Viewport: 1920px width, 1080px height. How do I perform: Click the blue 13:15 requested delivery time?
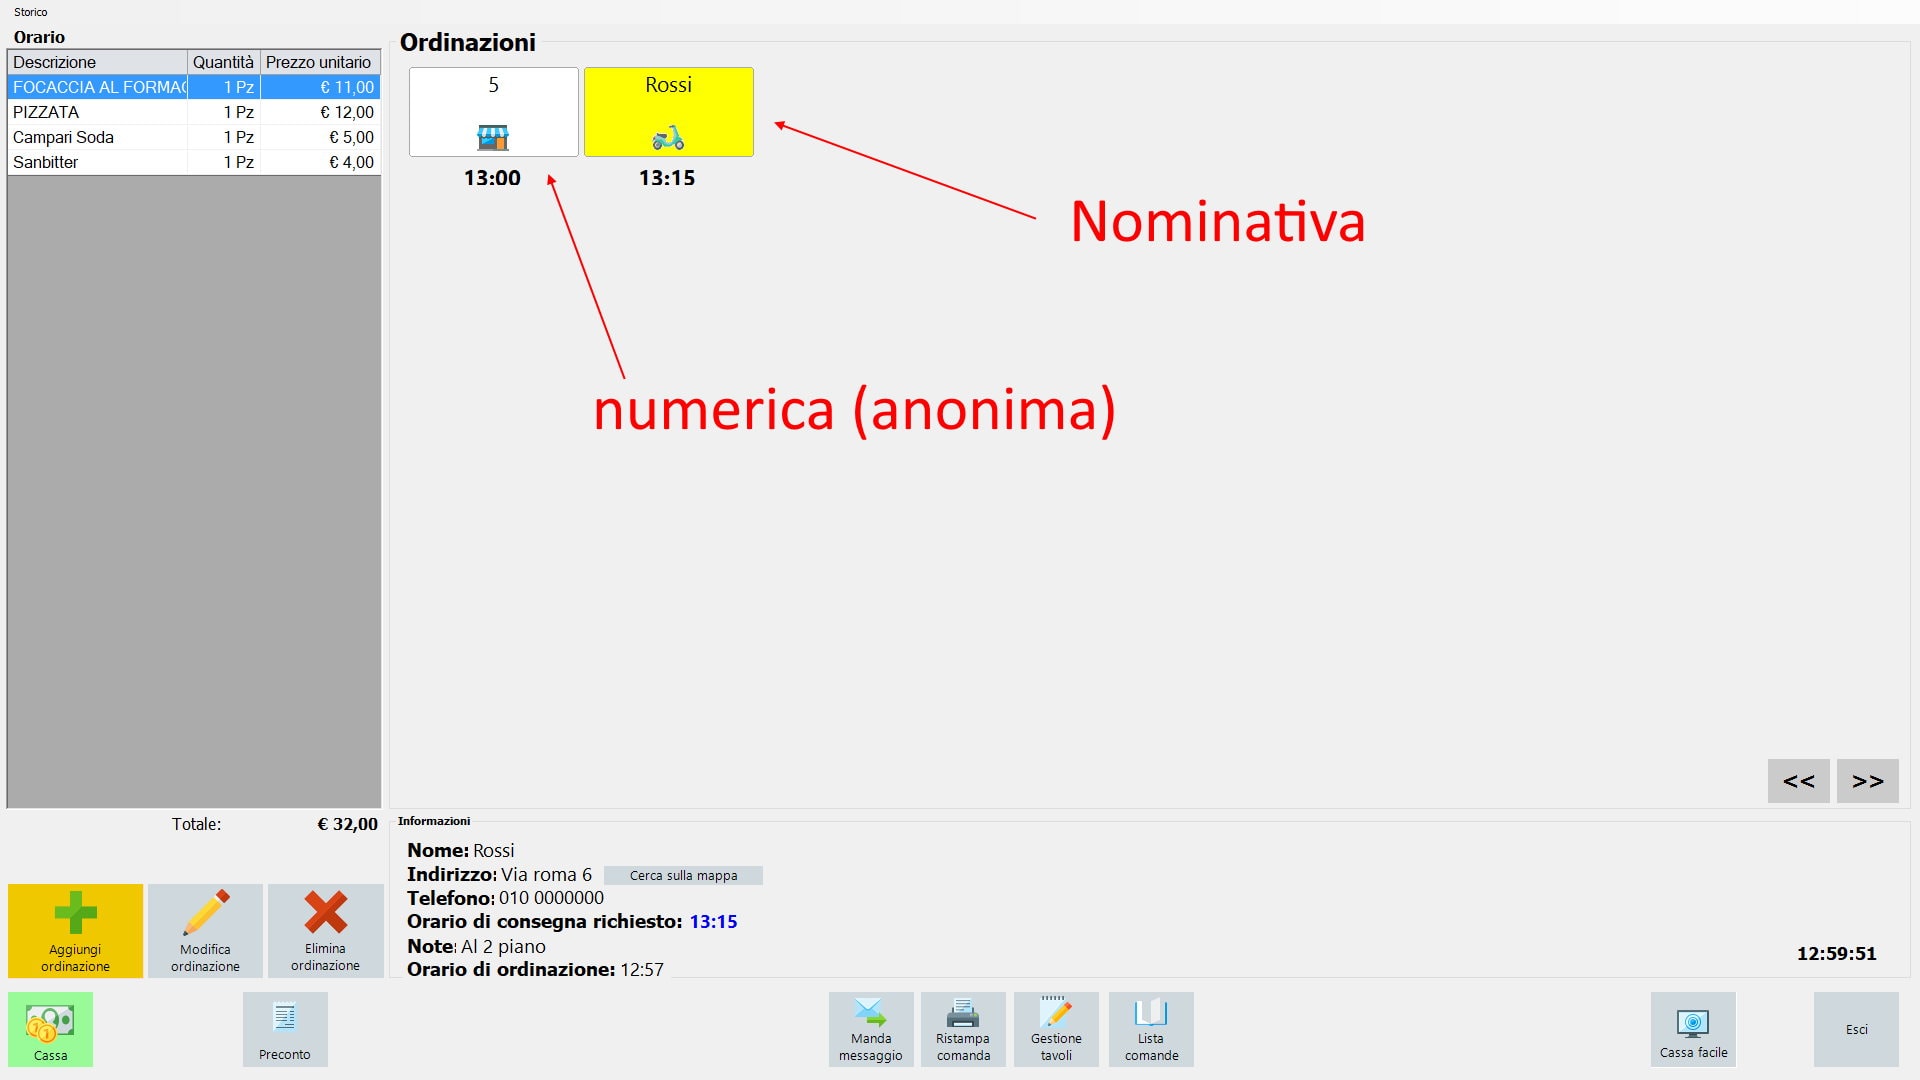click(x=713, y=922)
